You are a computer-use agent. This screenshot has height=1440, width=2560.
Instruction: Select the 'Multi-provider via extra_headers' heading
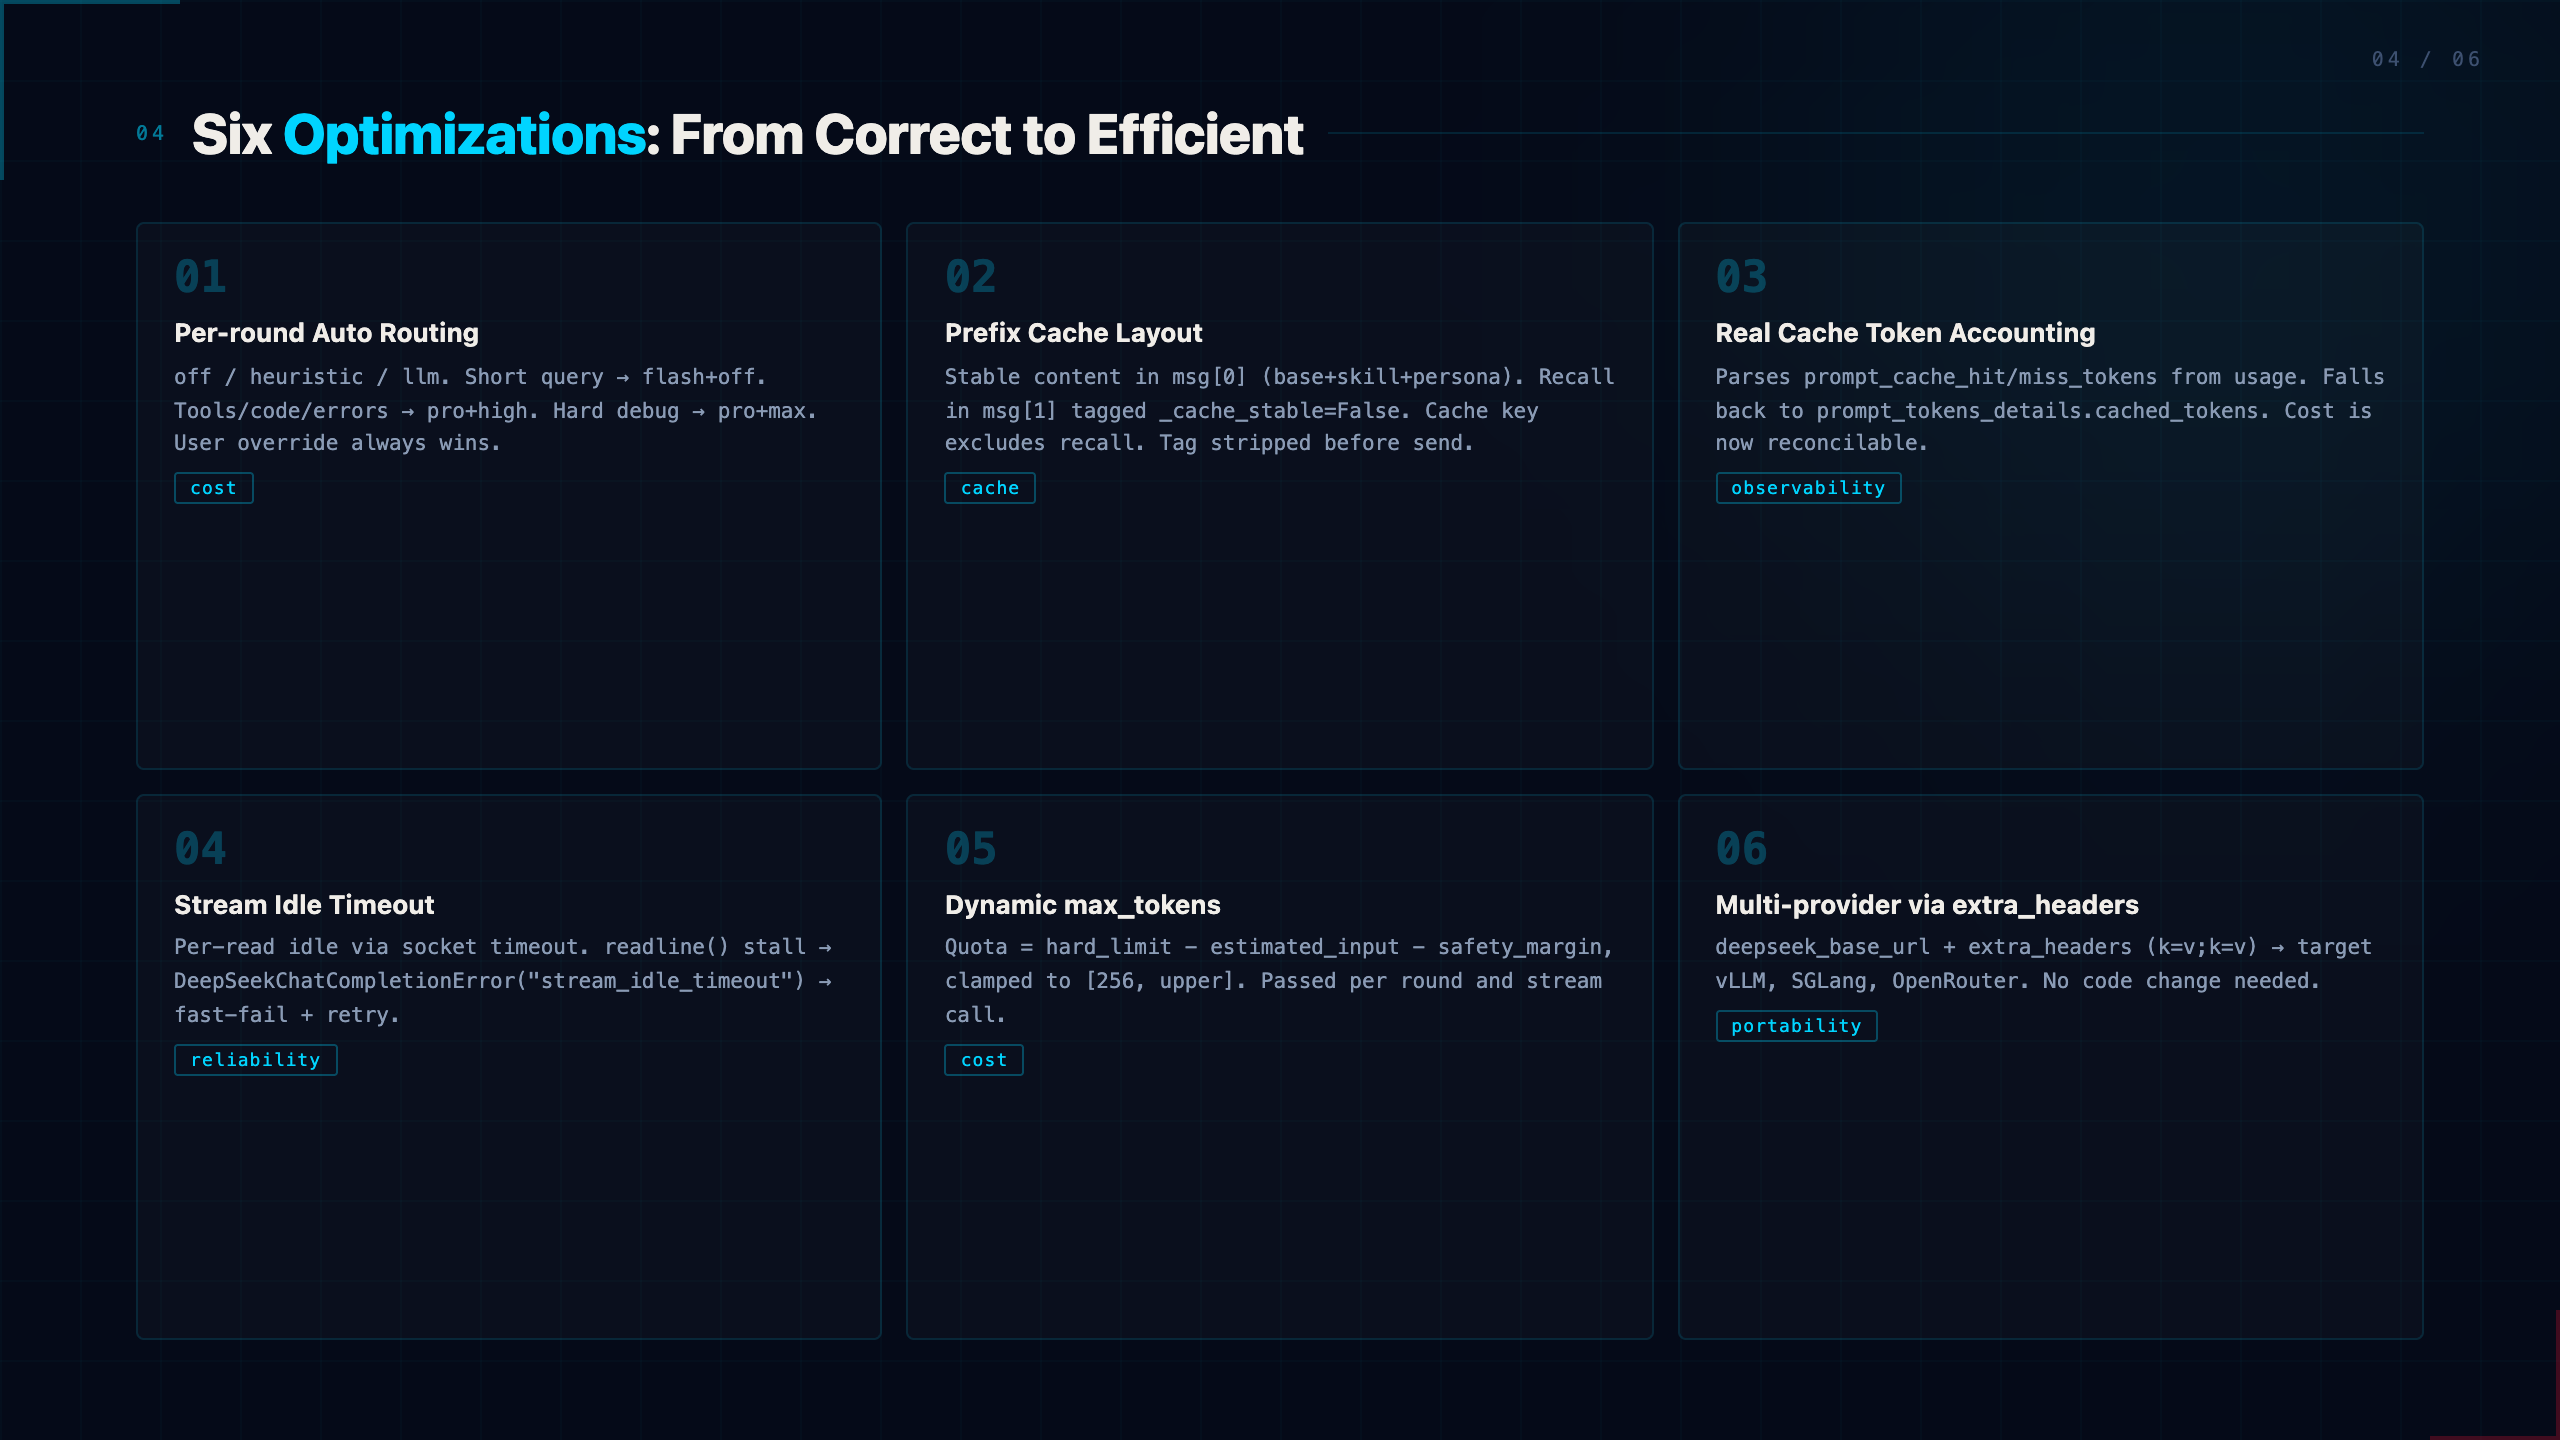1927,904
